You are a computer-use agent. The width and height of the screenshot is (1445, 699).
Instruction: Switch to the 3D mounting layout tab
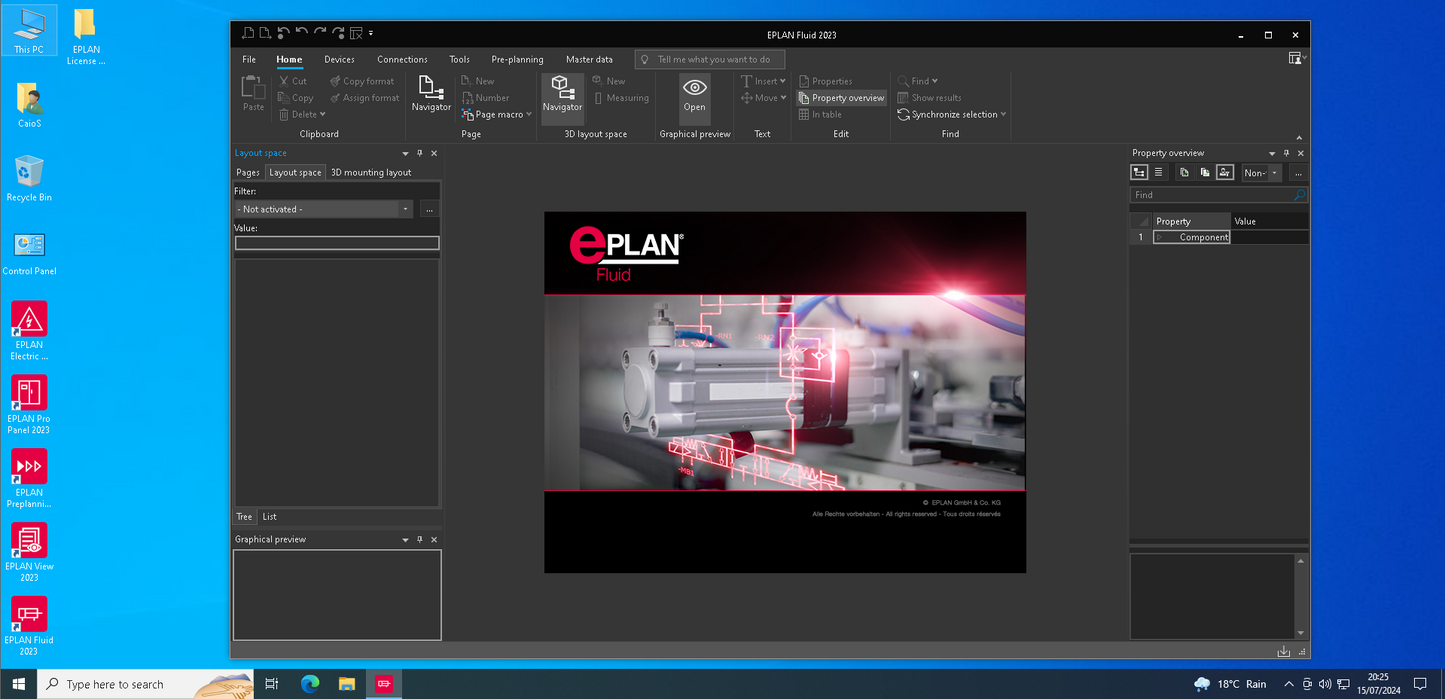(x=371, y=172)
